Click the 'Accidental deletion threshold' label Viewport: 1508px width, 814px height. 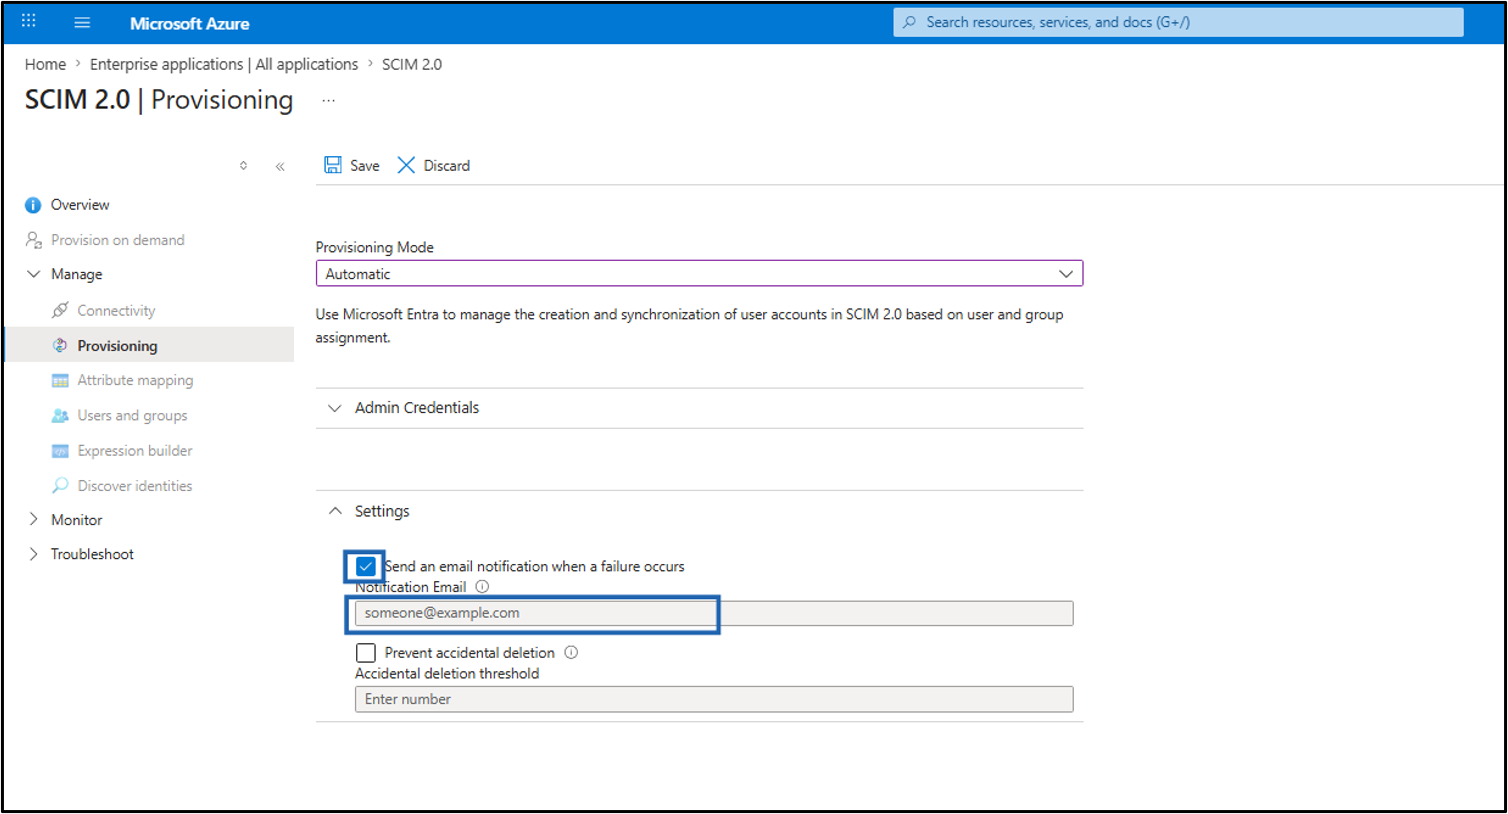[447, 673]
